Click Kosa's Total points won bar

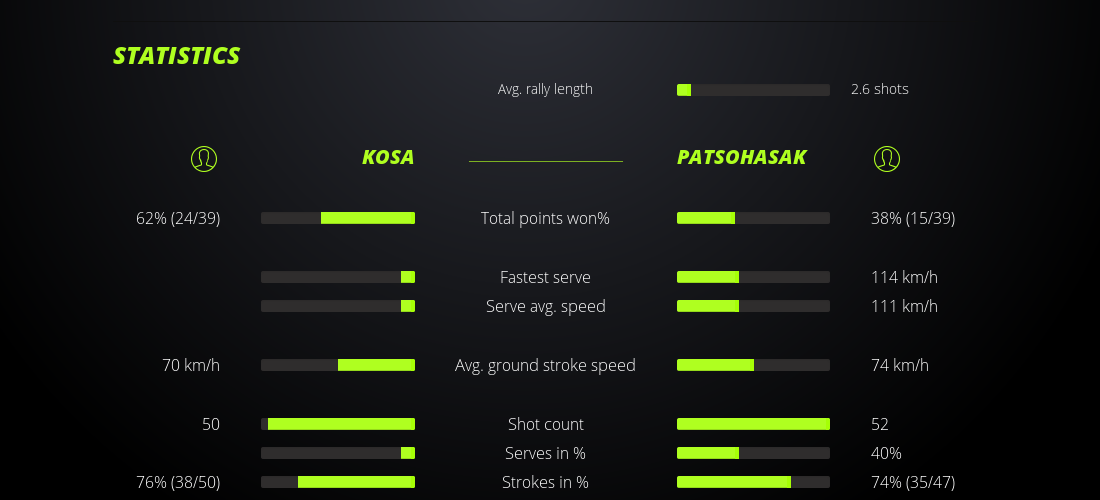pyautogui.click(x=338, y=218)
